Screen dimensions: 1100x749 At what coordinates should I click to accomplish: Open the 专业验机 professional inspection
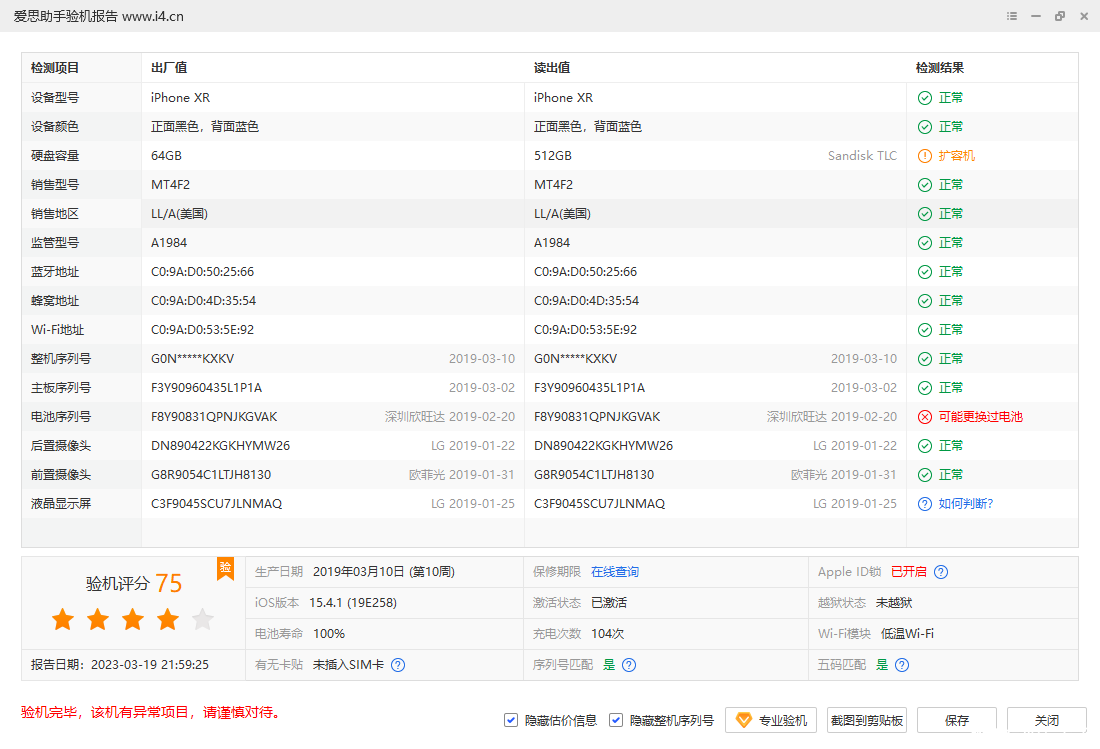(771, 720)
